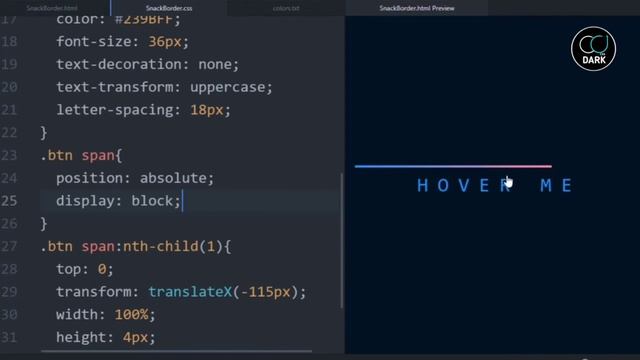Click the closing brace on line 22

click(44, 133)
